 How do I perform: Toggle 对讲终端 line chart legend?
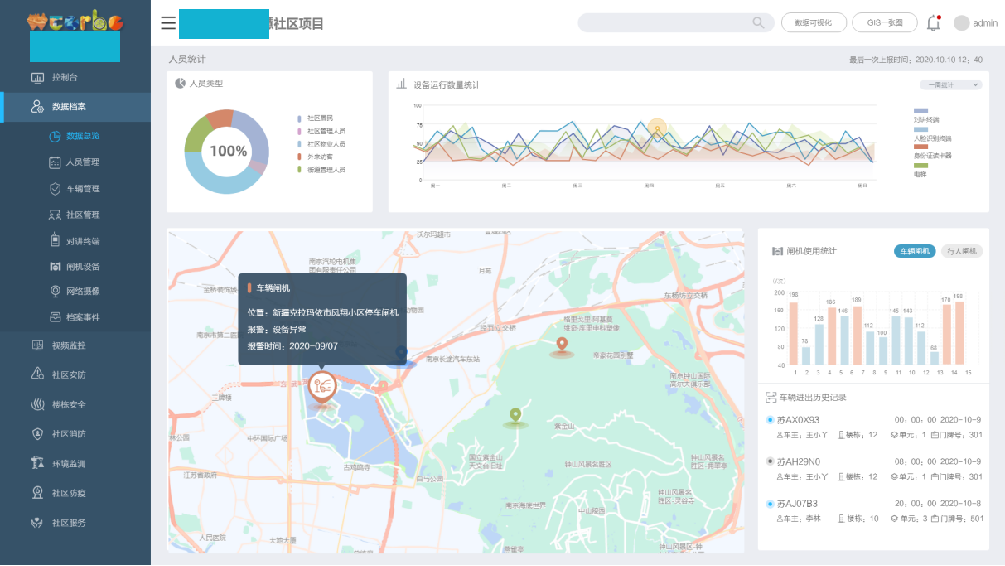pyautogui.click(x=926, y=116)
